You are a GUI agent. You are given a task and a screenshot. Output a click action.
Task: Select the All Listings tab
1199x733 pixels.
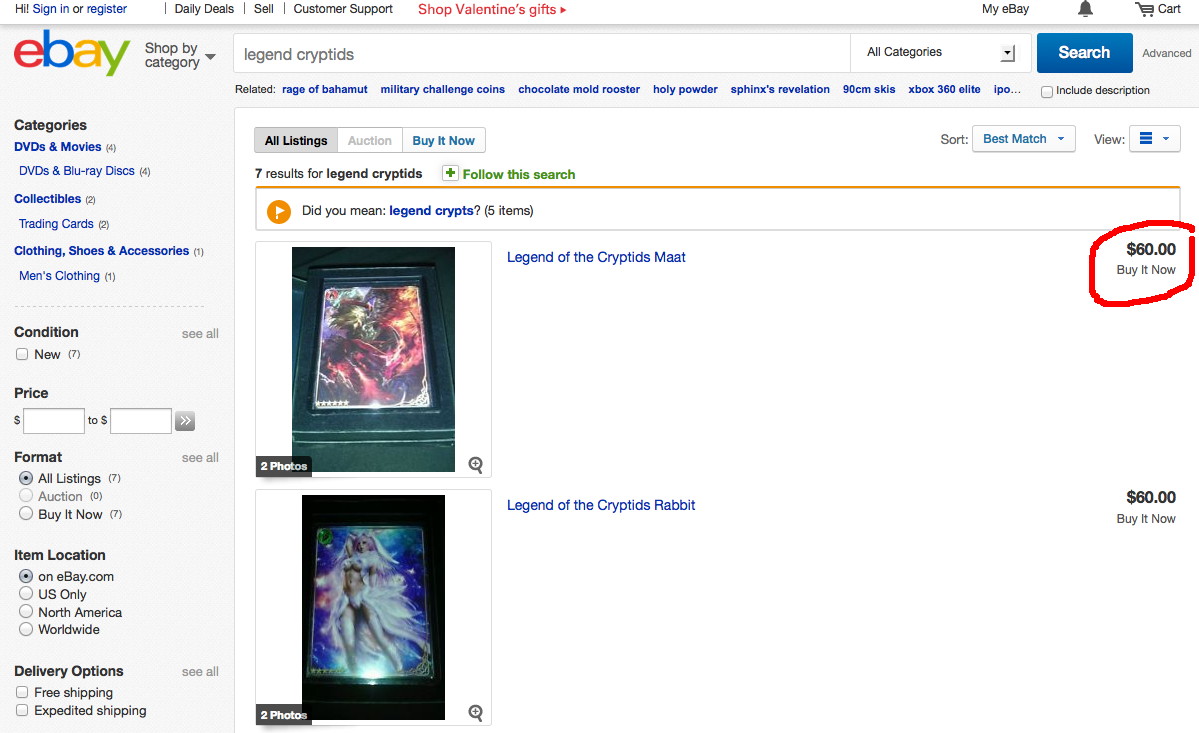click(x=296, y=141)
